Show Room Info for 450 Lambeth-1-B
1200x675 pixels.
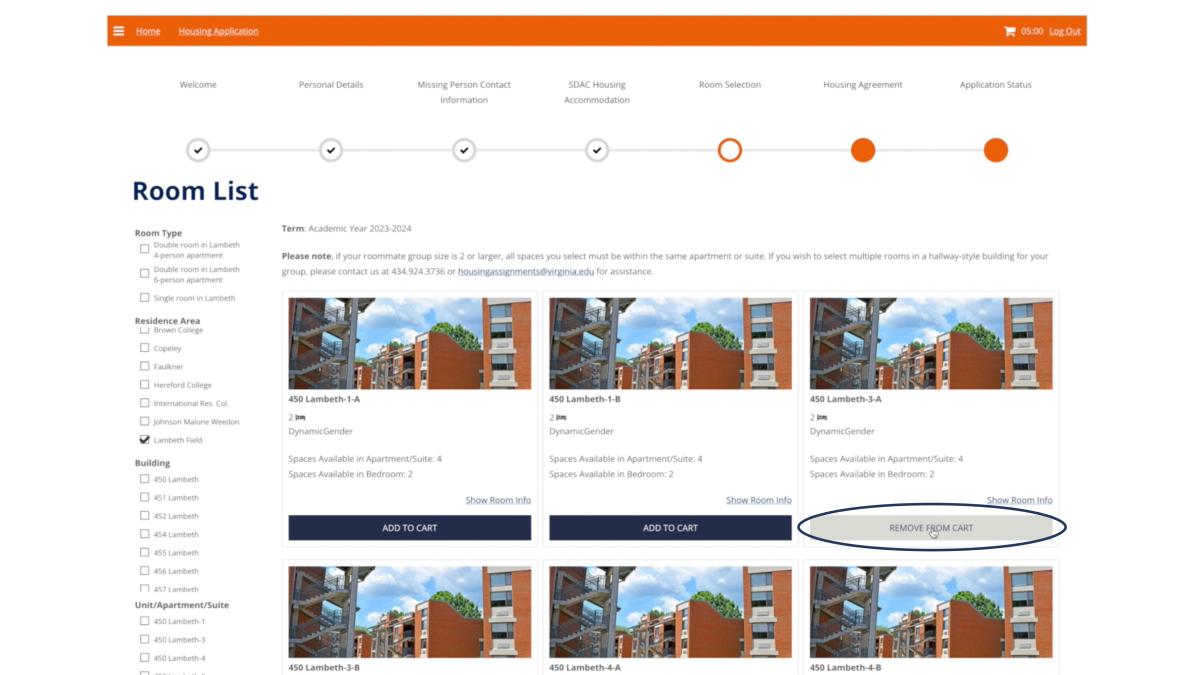click(x=759, y=500)
